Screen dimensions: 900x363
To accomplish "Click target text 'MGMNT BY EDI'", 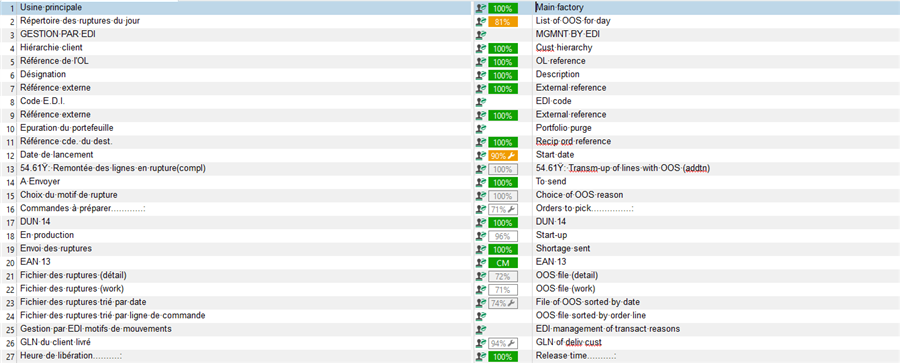I will click(x=568, y=34).
